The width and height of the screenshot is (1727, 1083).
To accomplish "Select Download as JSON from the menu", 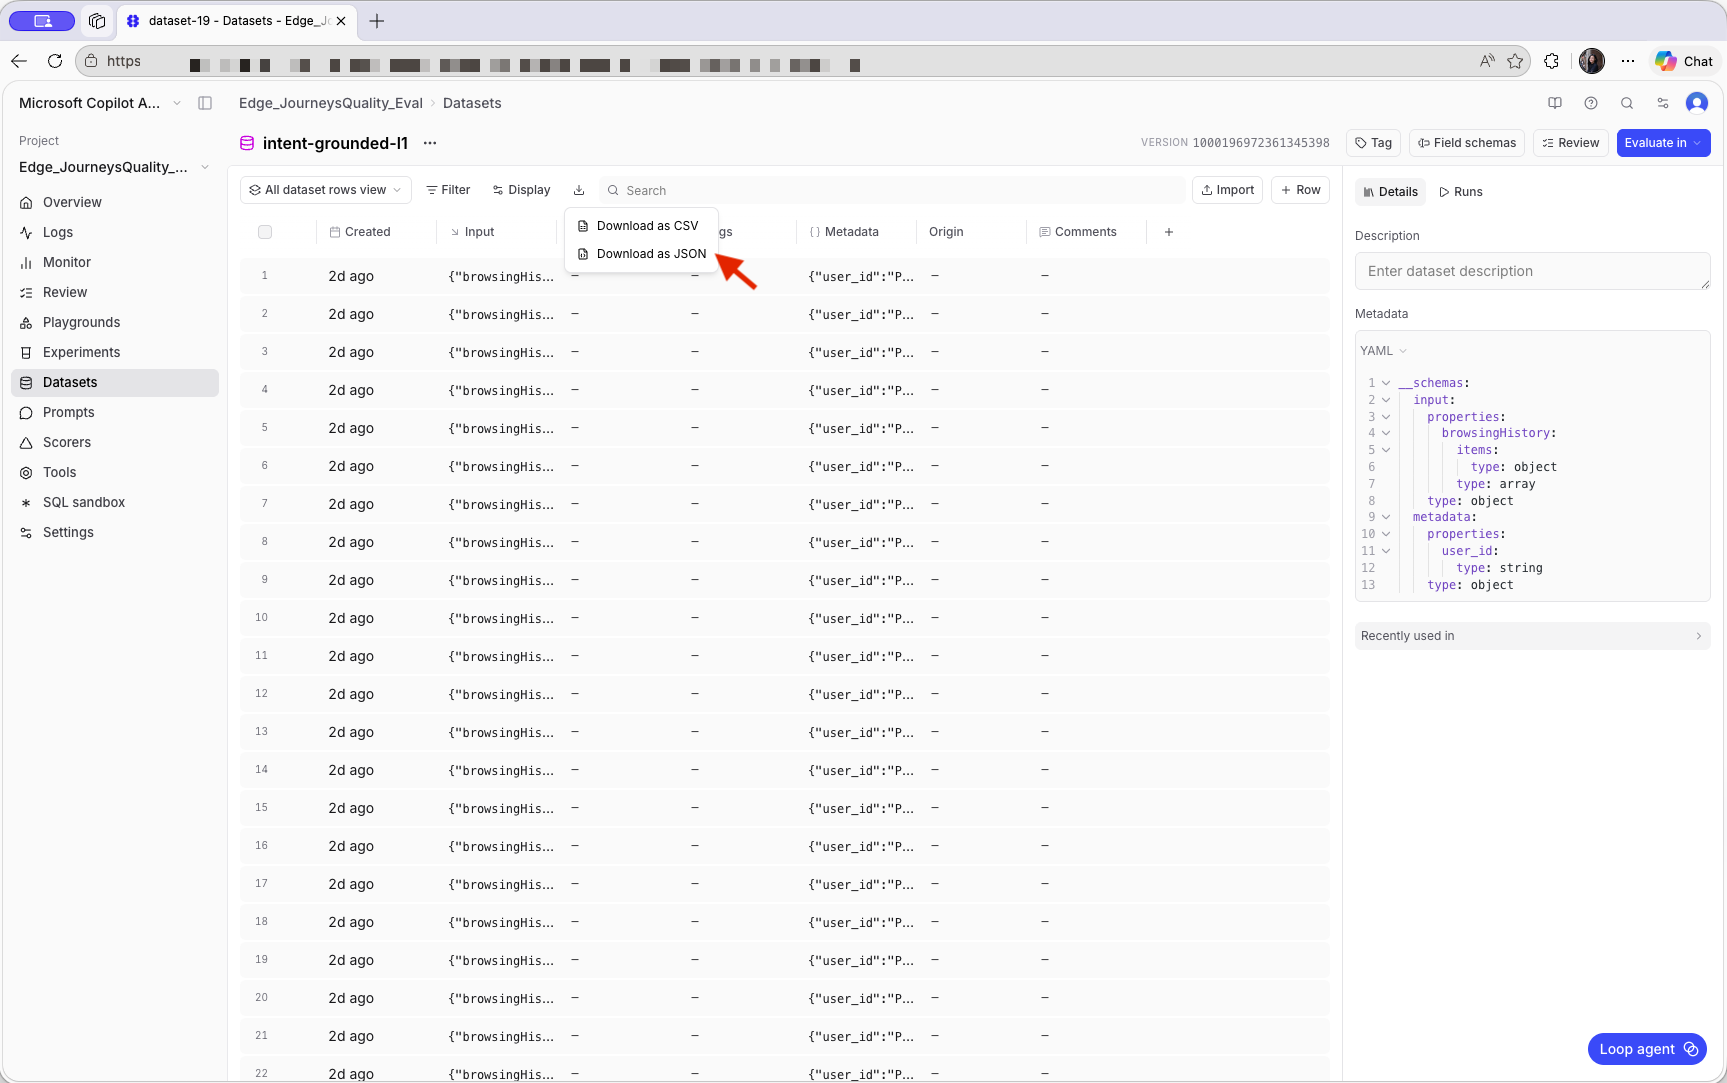I will click(x=650, y=254).
